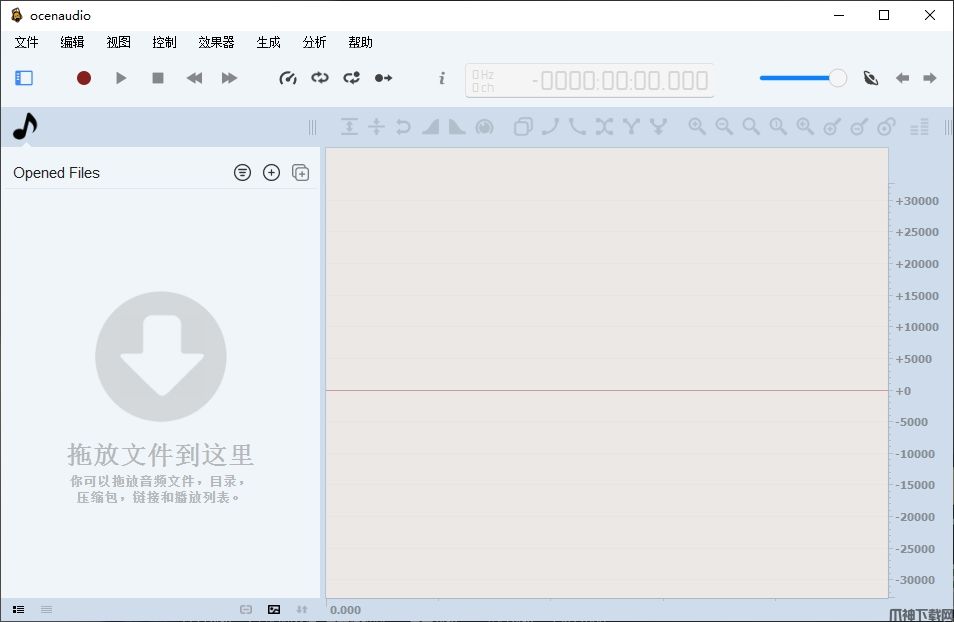Switch file list to detailed list view

(x=18, y=609)
